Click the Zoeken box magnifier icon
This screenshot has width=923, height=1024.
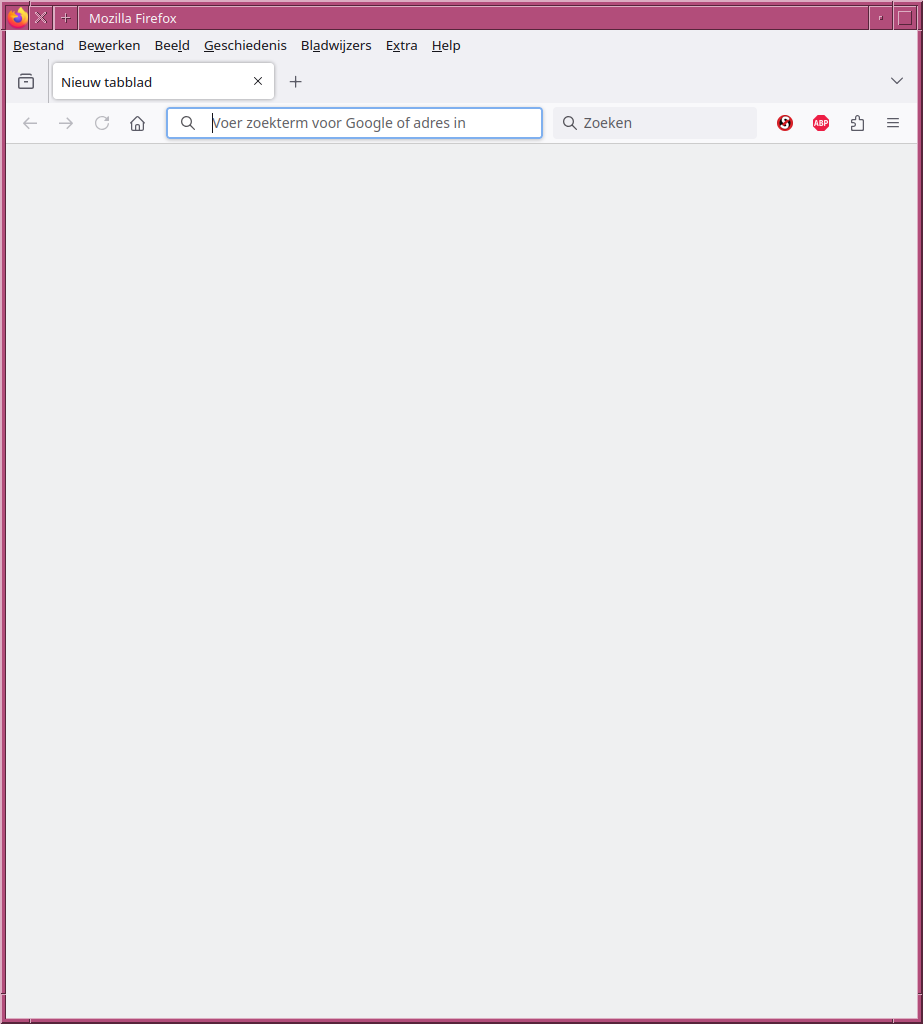click(x=570, y=123)
